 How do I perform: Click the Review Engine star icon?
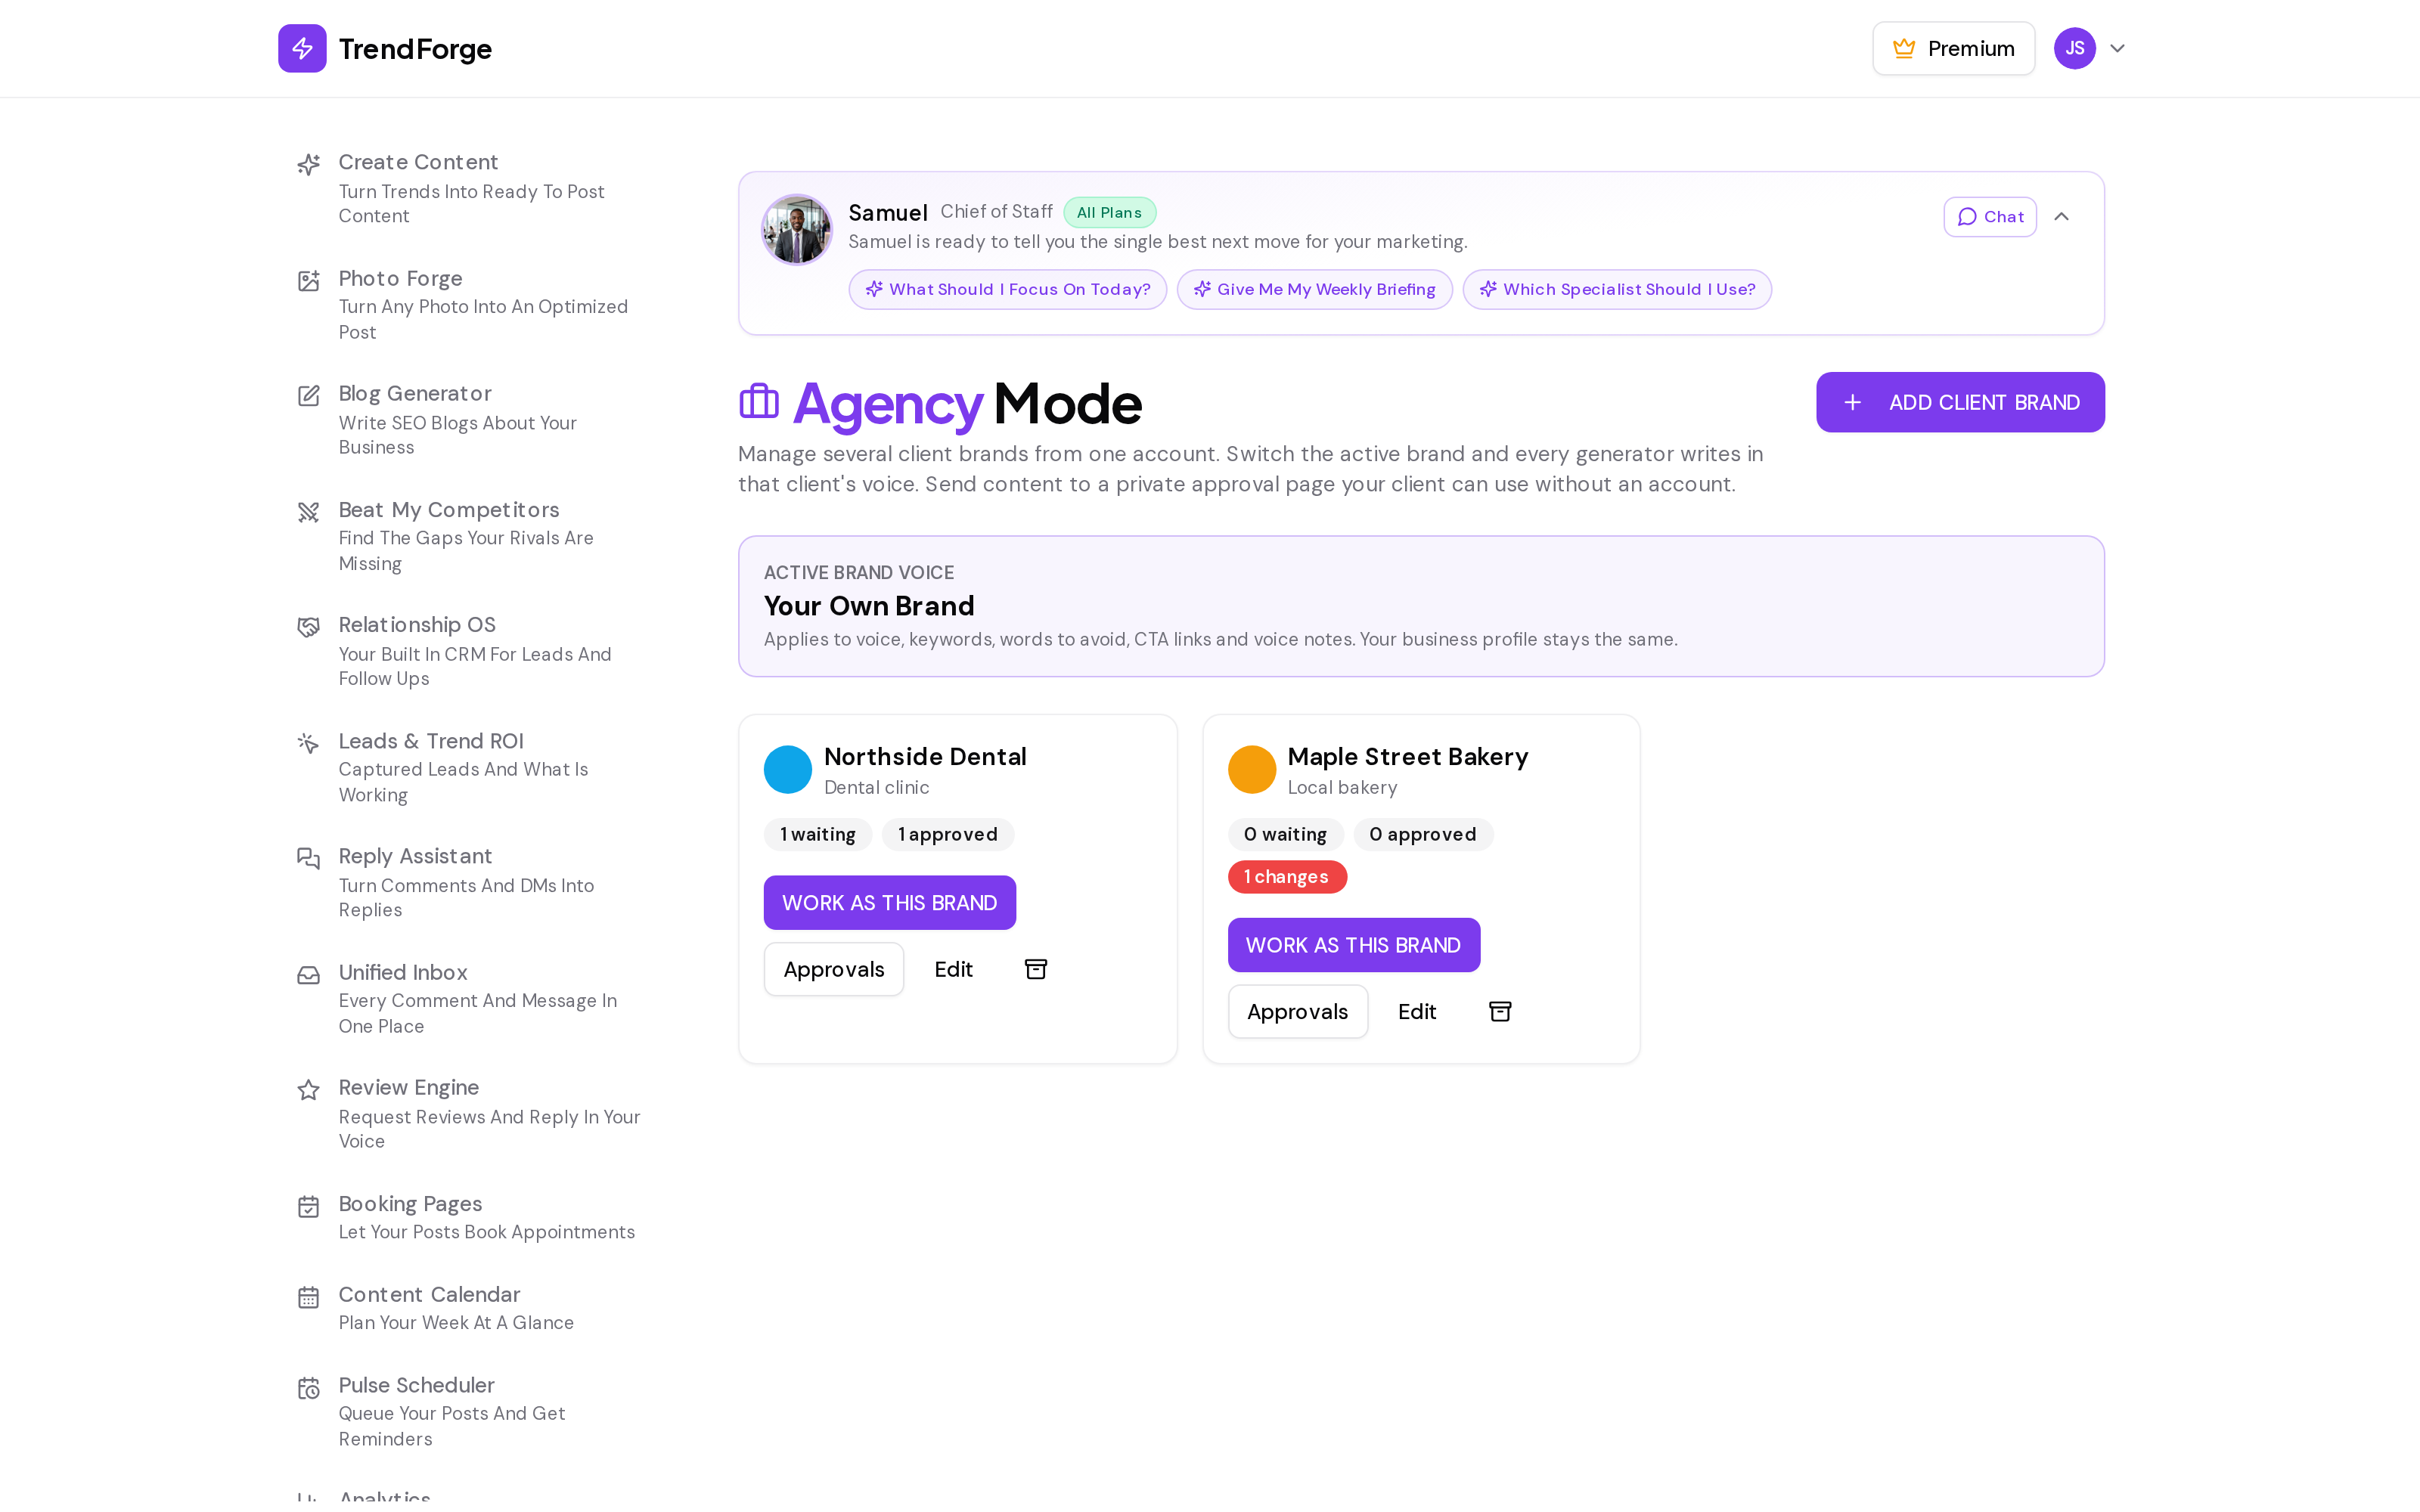(309, 1090)
